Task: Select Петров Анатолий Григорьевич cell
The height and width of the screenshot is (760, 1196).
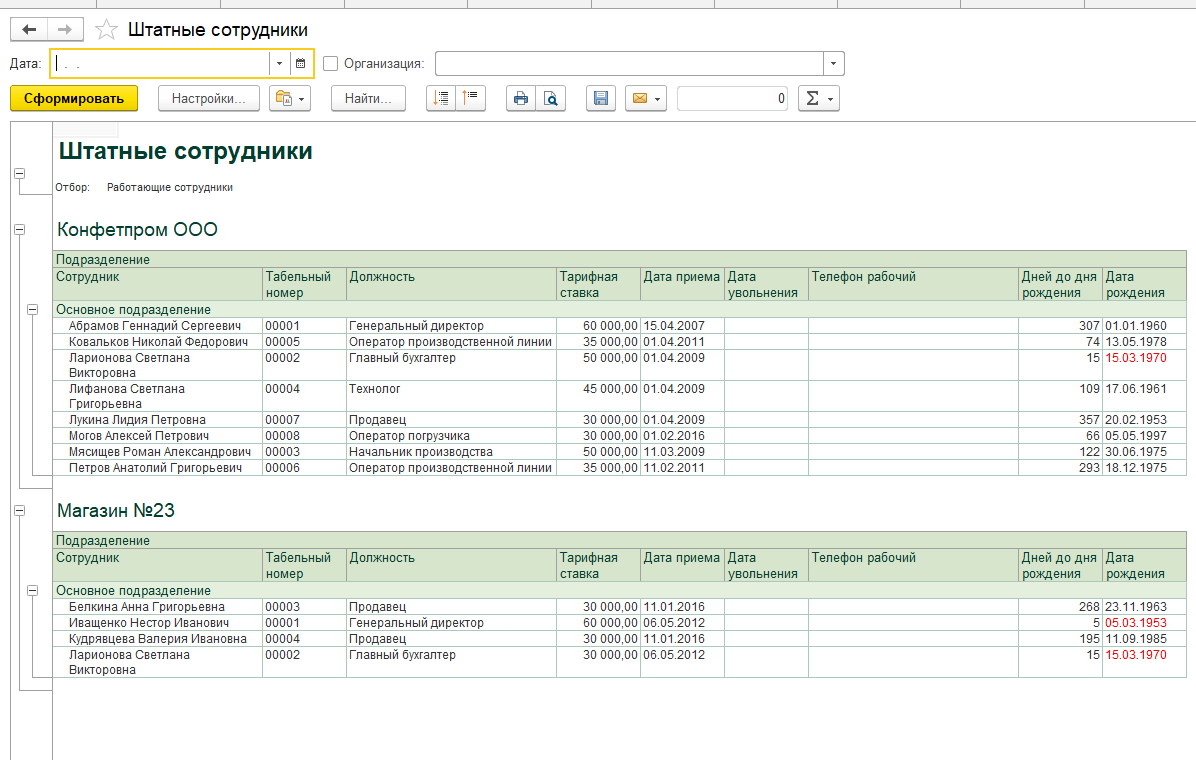Action: tap(158, 468)
